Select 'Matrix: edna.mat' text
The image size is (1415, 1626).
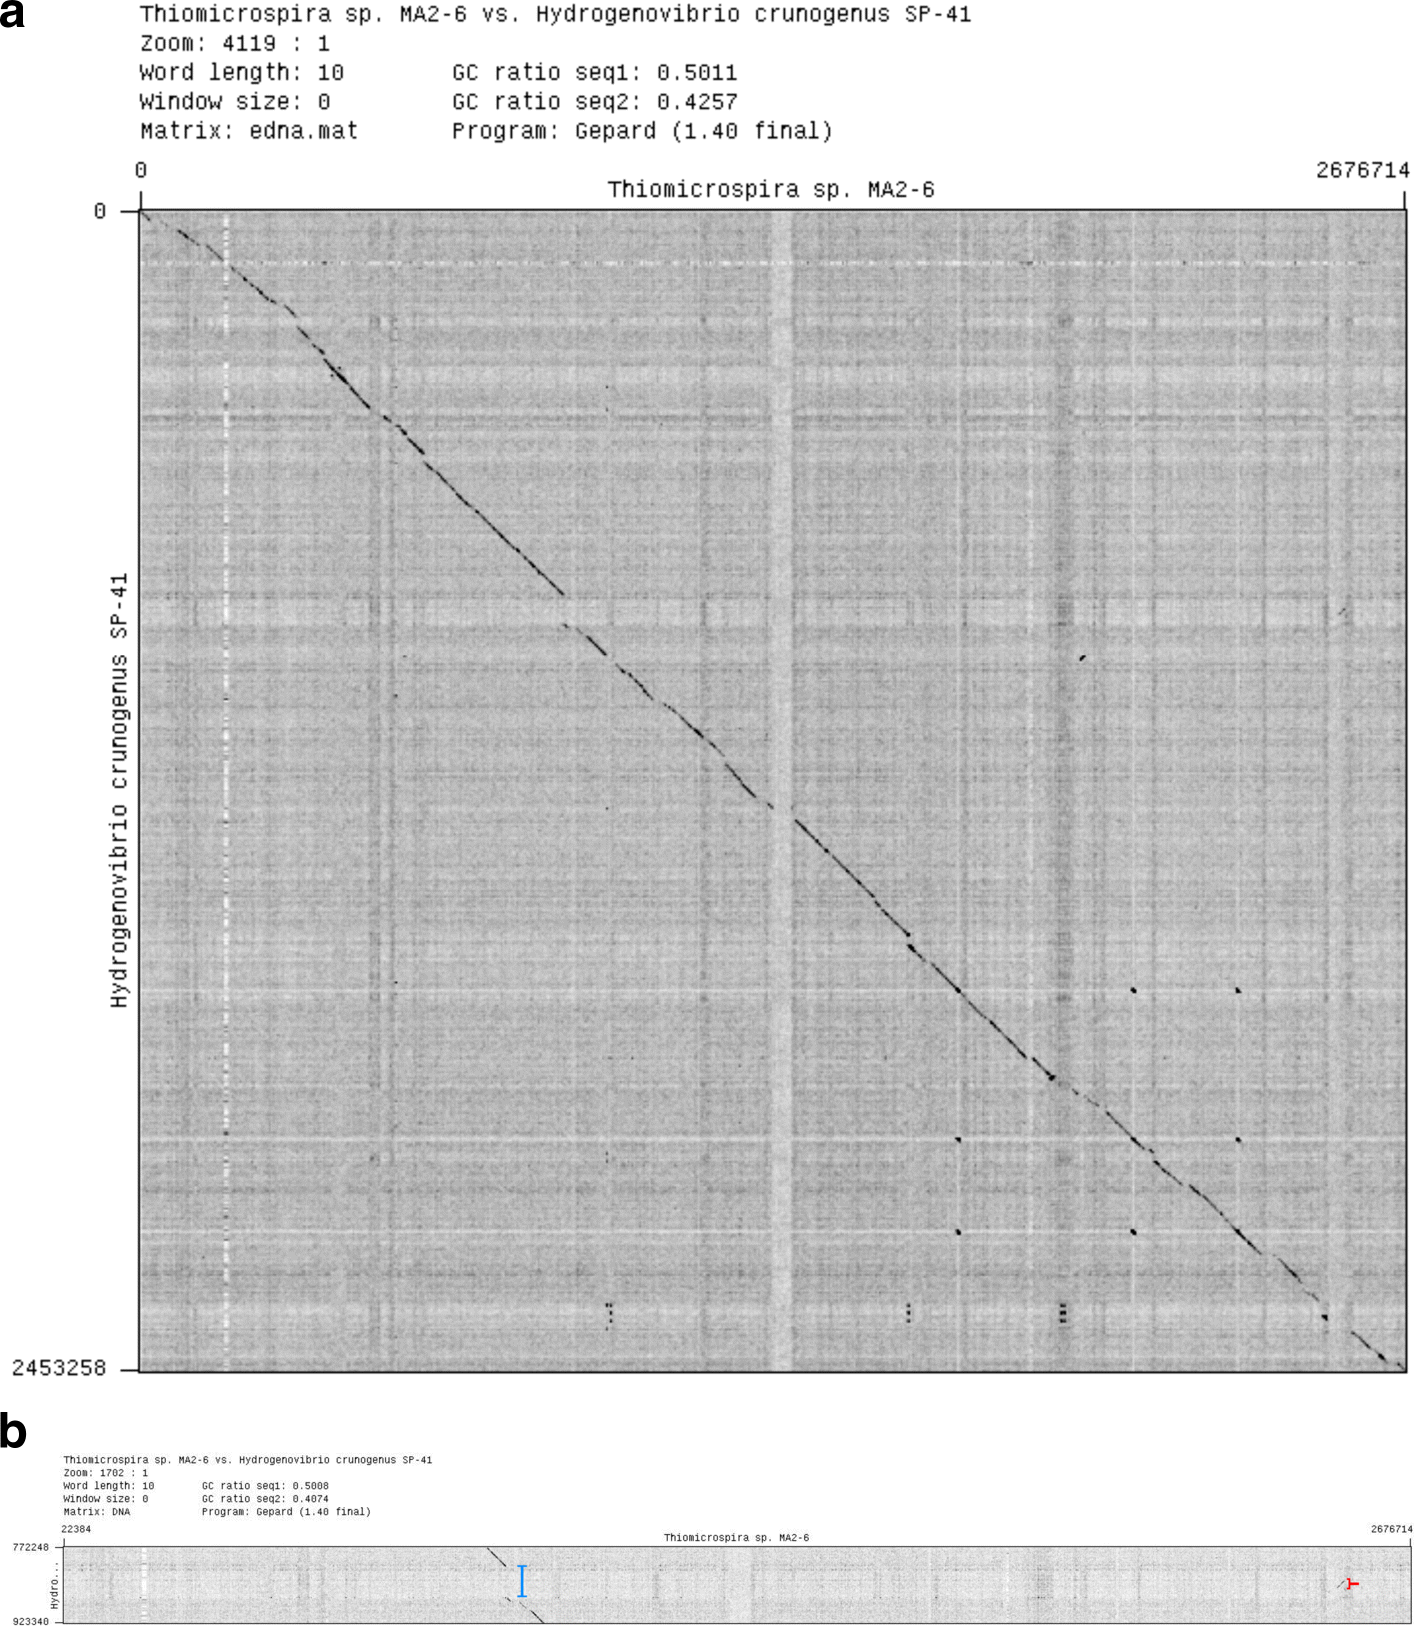coord(249,130)
